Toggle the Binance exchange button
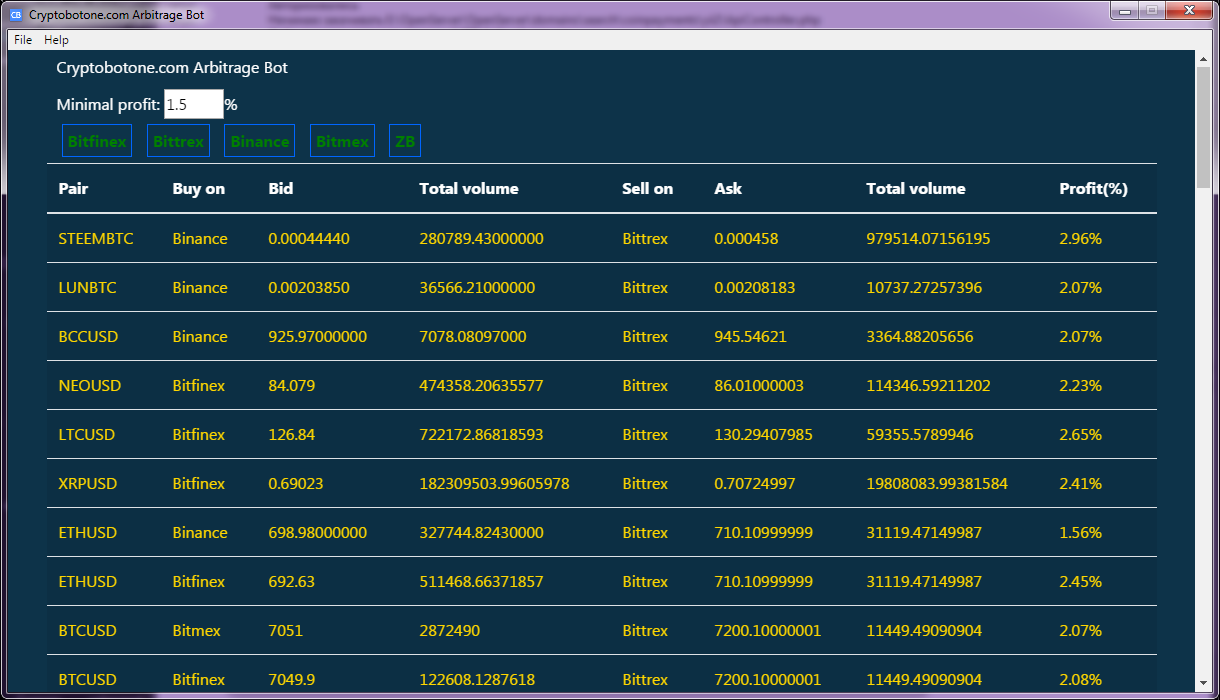Image resolution: width=1220 pixels, height=700 pixels. coord(260,141)
